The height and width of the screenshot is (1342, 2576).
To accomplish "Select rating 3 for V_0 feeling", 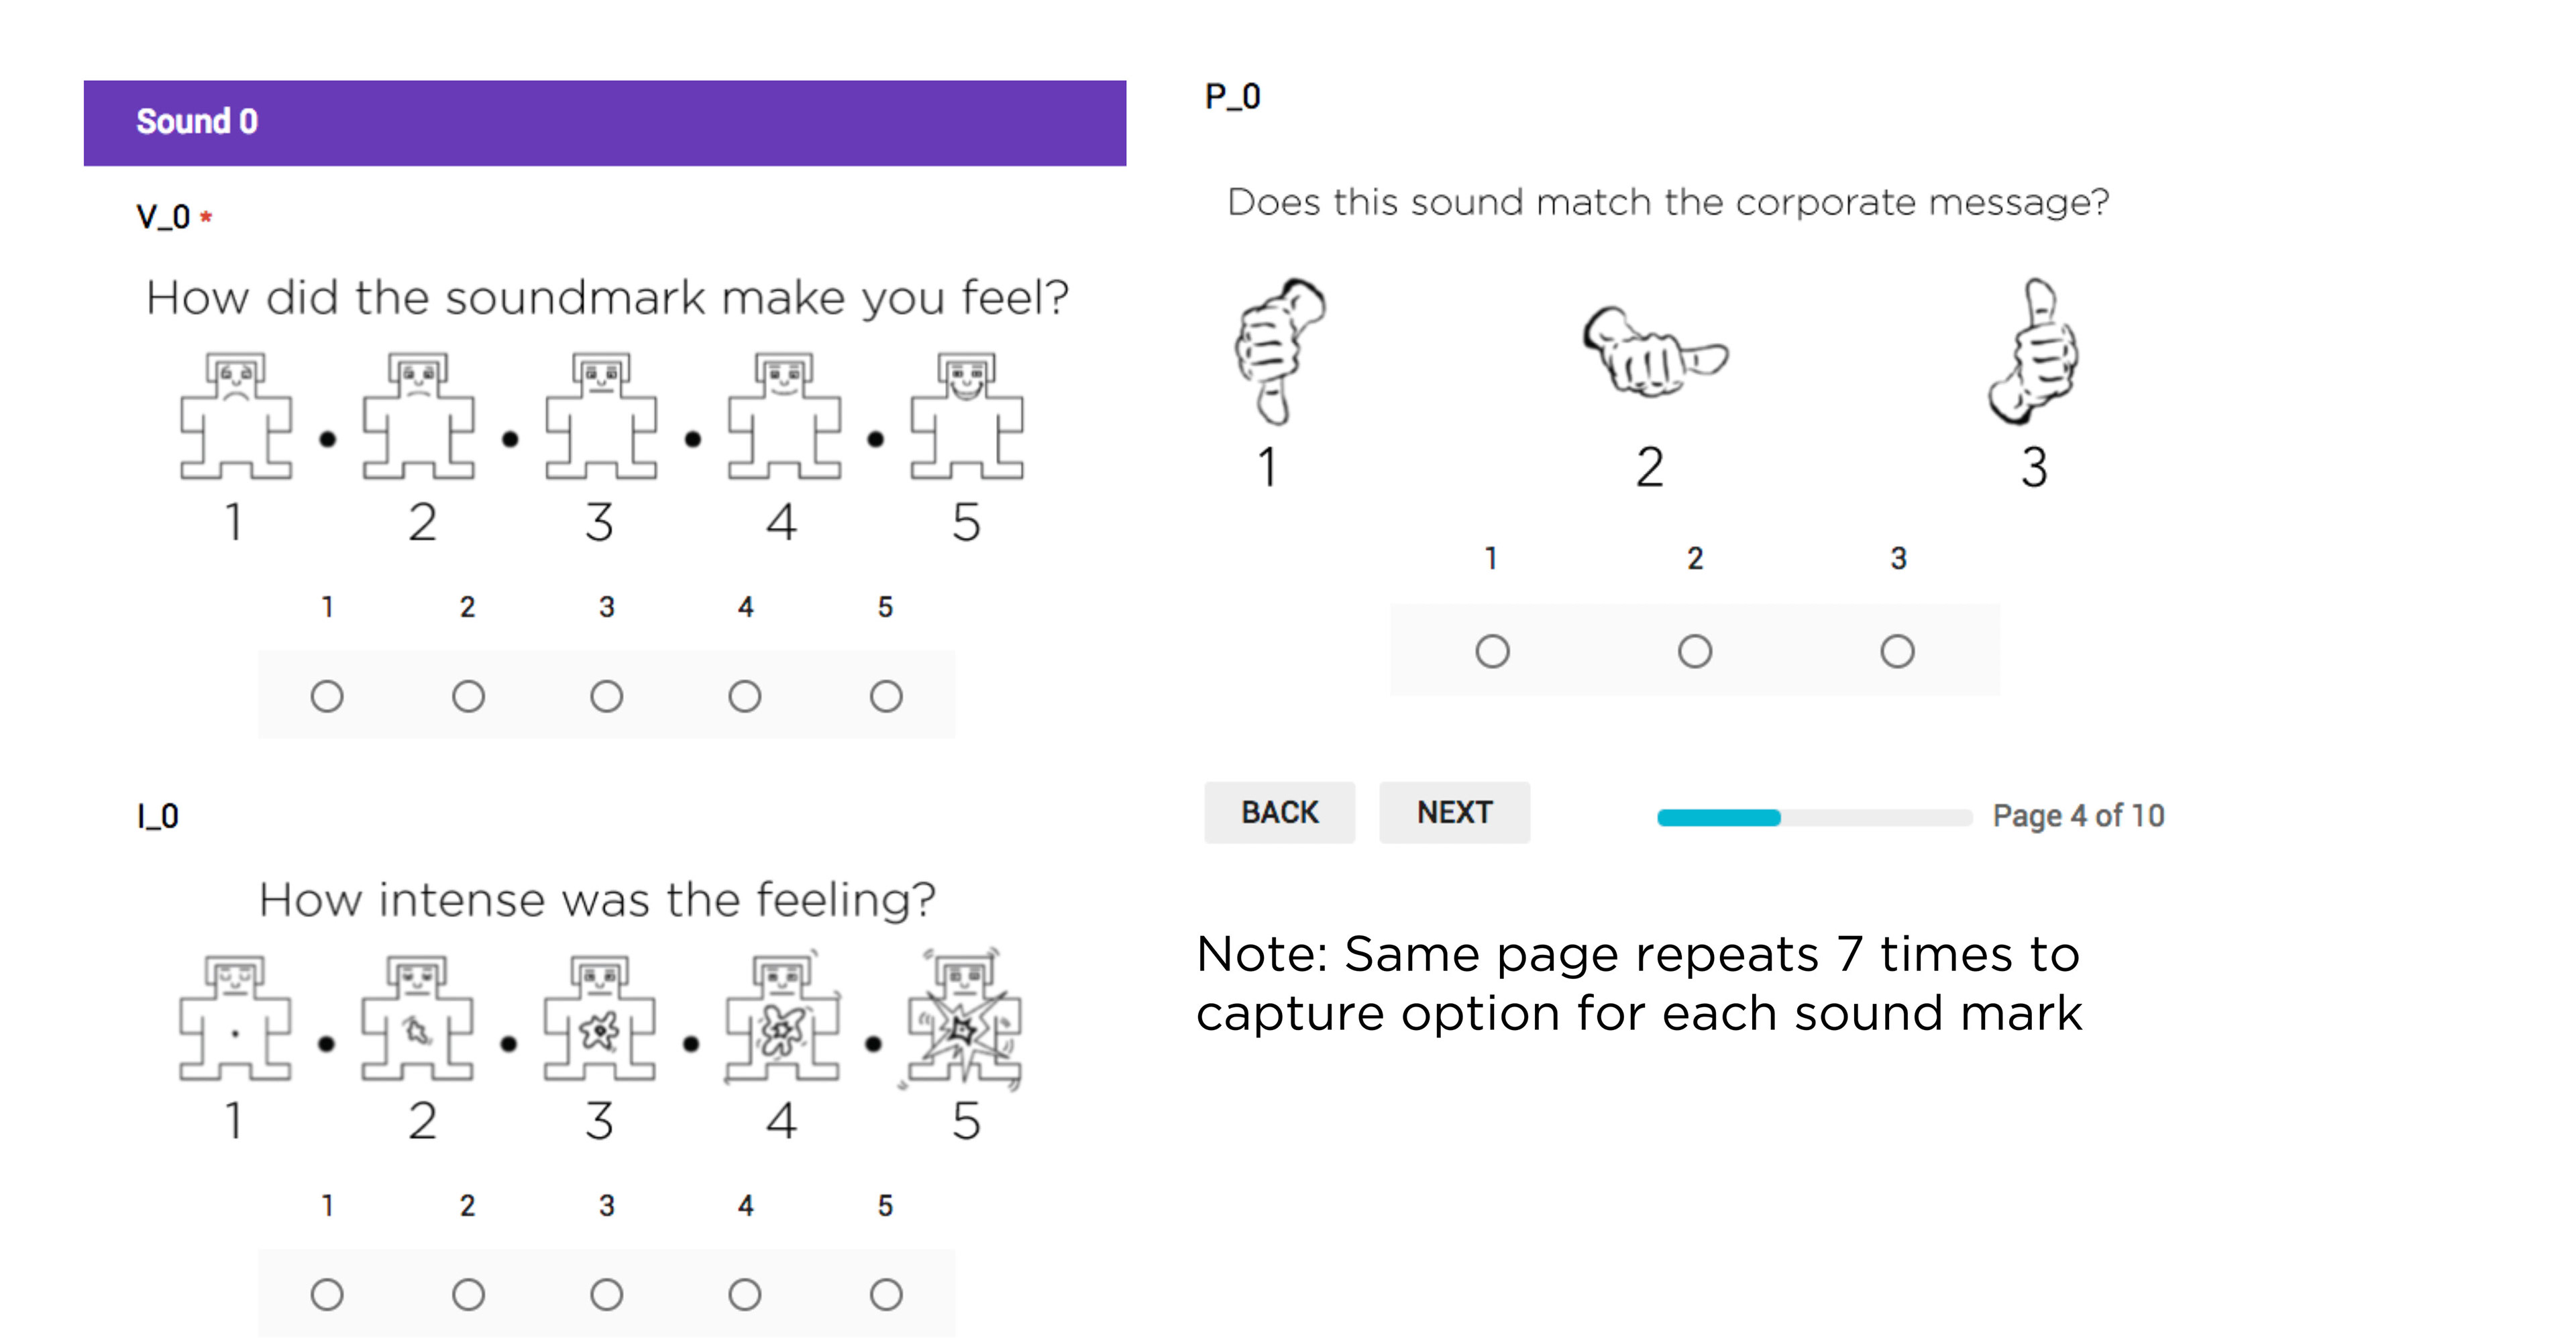I will [606, 696].
